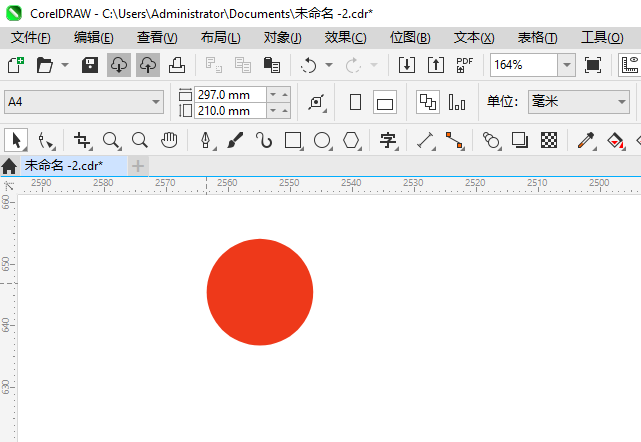Screen dimensions: 641x442
Task: Click the Paste clipboard icon
Action: (x=272, y=65)
